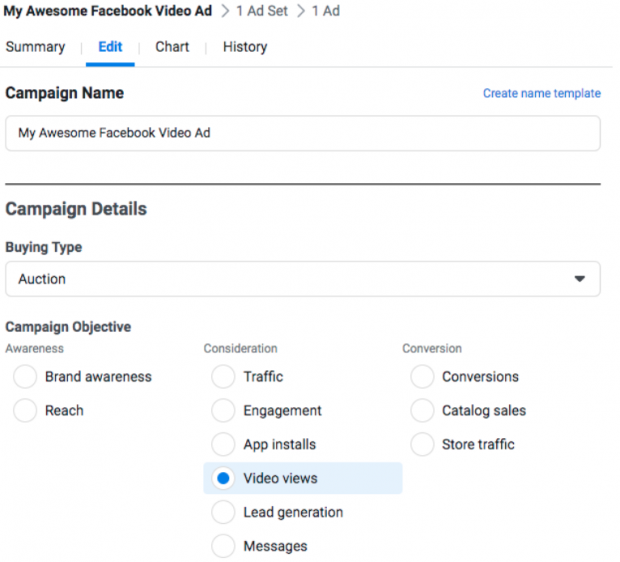The width and height of the screenshot is (620, 562).
Task: Select Engagement as the objective
Action: pyautogui.click(x=223, y=410)
